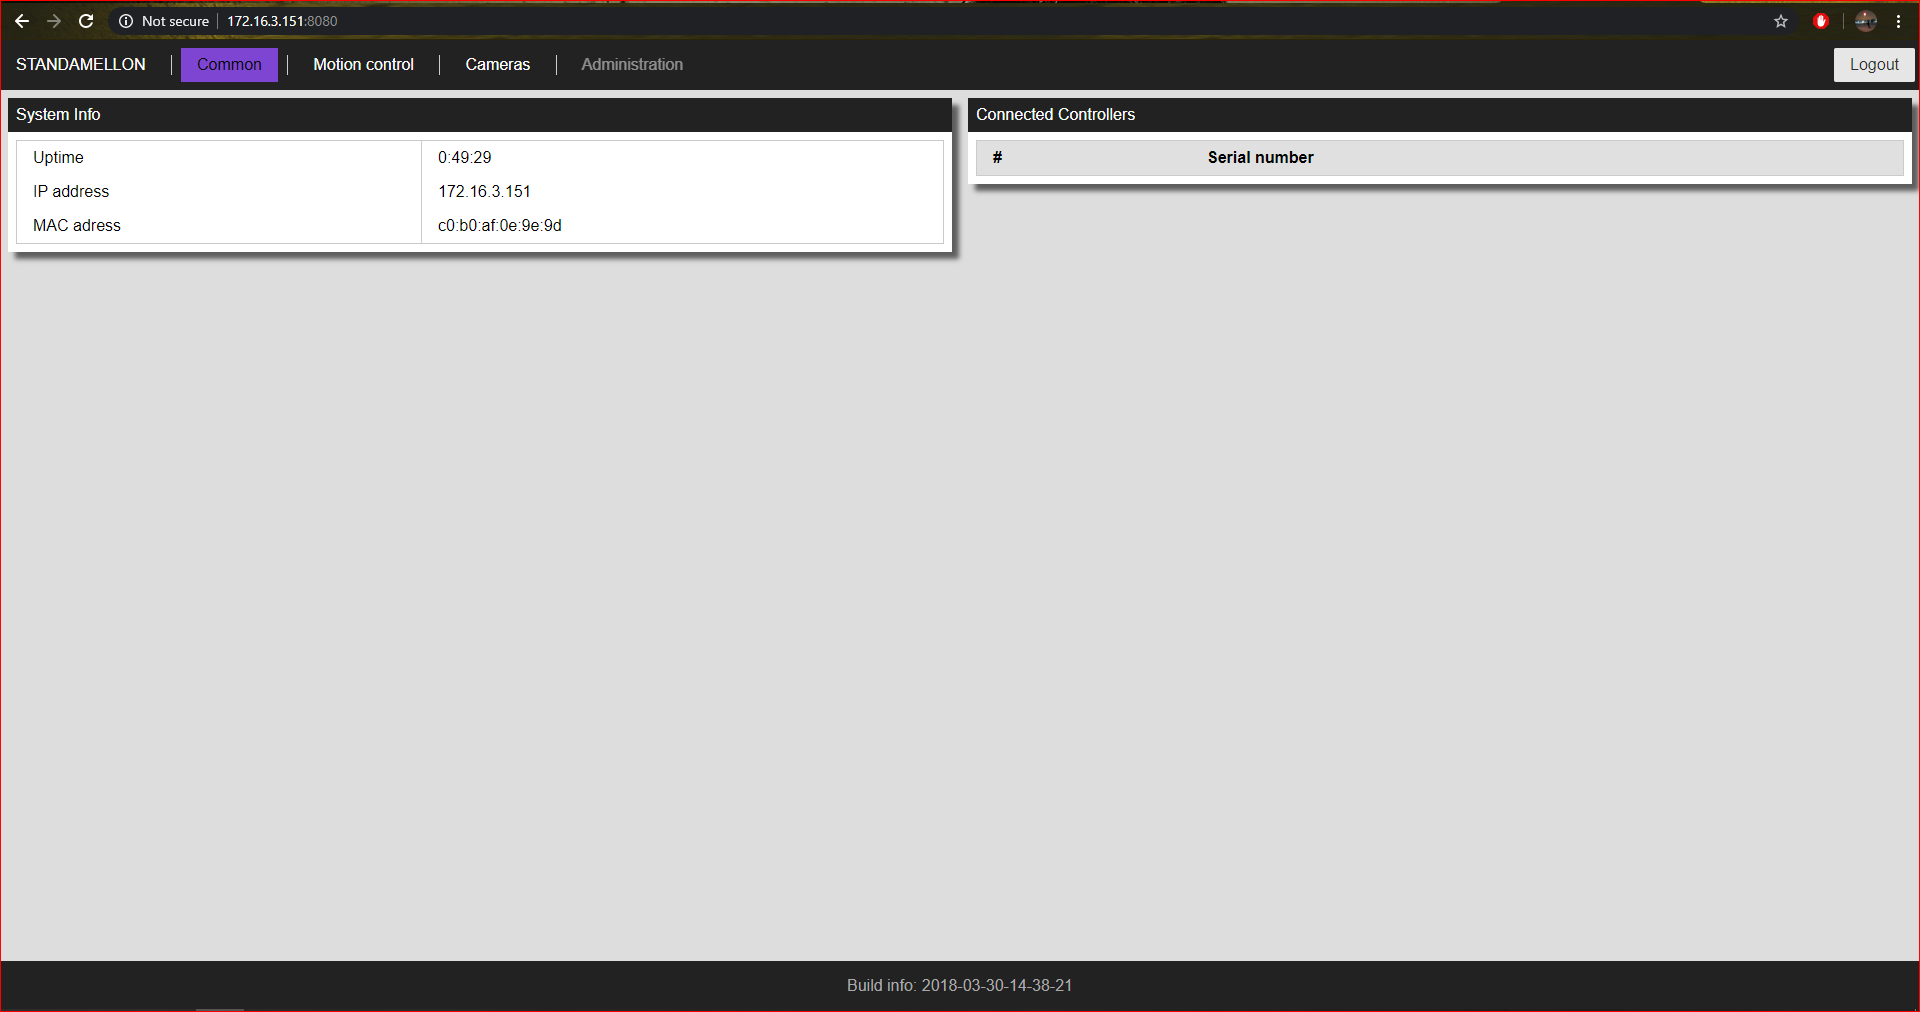
Task: Open the Not secure site info icon
Action: pyautogui.click(x=126, y=21)
